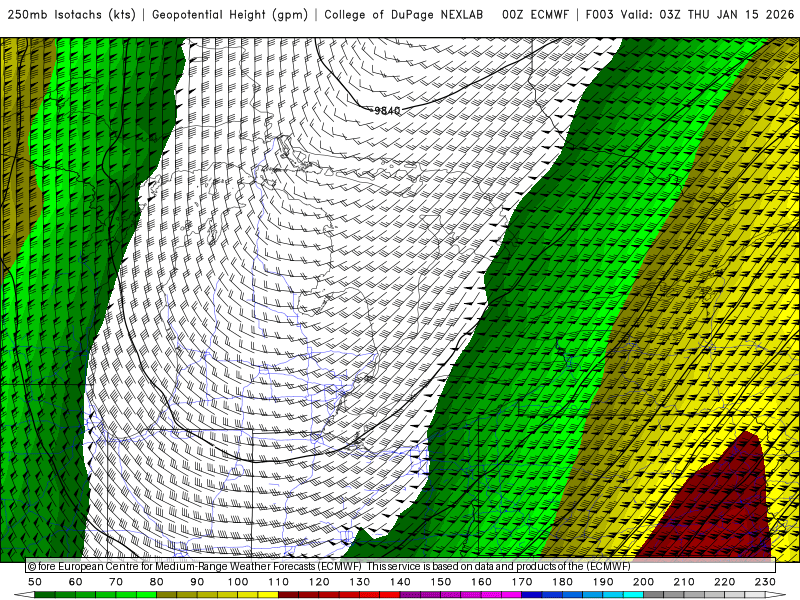This screenshot has width=800, height=600.
Task: Select the dark blue swatch starting at 170
Action: [x=532, y=595]
